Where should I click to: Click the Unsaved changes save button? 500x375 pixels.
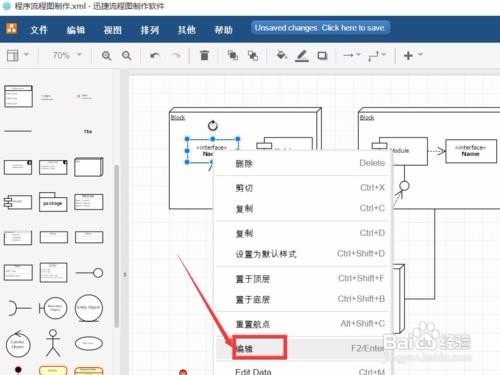coord(320,28)
